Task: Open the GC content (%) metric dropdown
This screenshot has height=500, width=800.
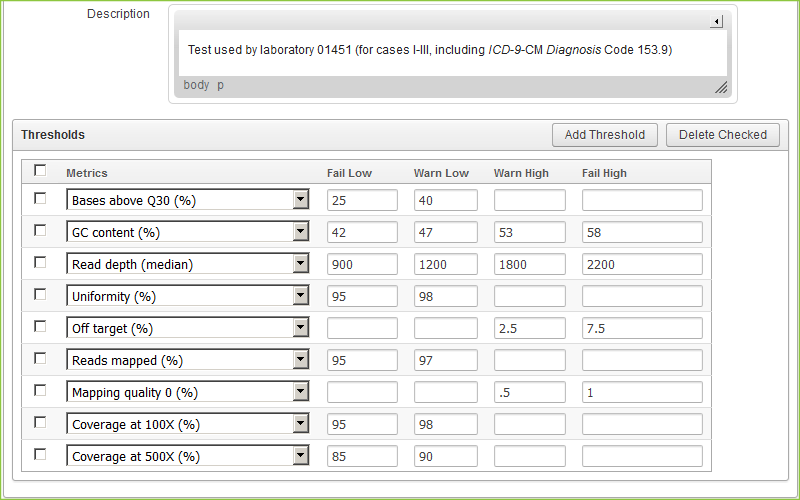Action: (x=300, y=232)
